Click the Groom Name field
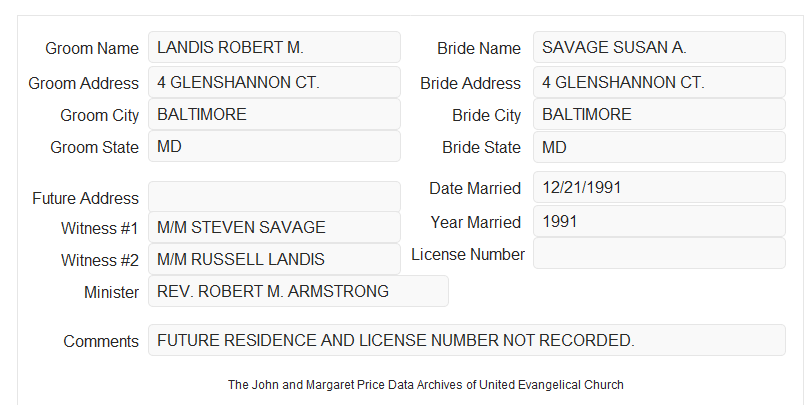The width and height of the screenshot is (805, 405). pos(274,47)
